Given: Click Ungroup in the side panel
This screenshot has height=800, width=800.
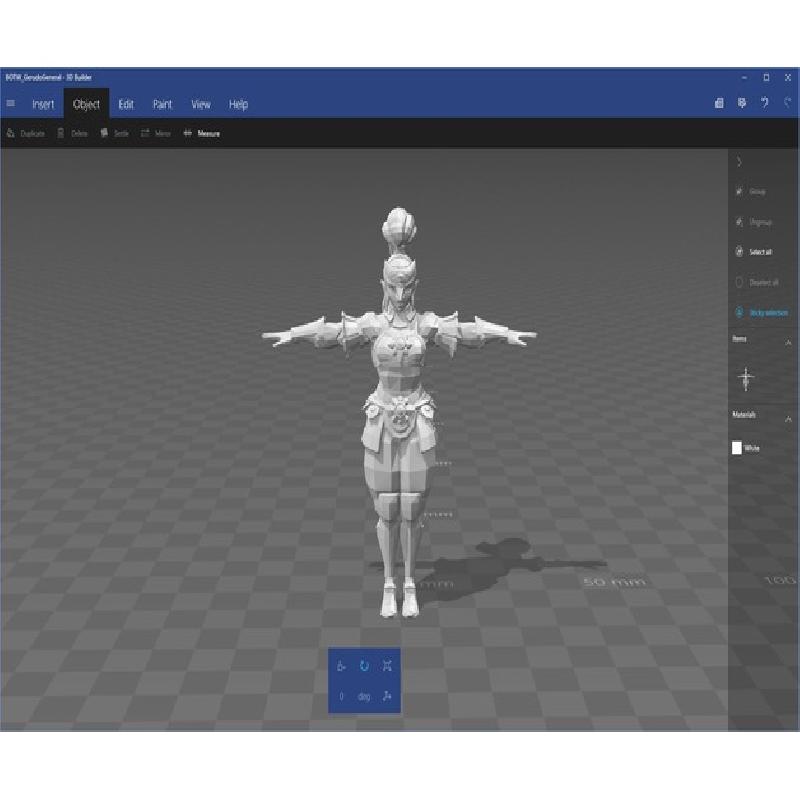Looking at the screenshot, I should 754,222.
